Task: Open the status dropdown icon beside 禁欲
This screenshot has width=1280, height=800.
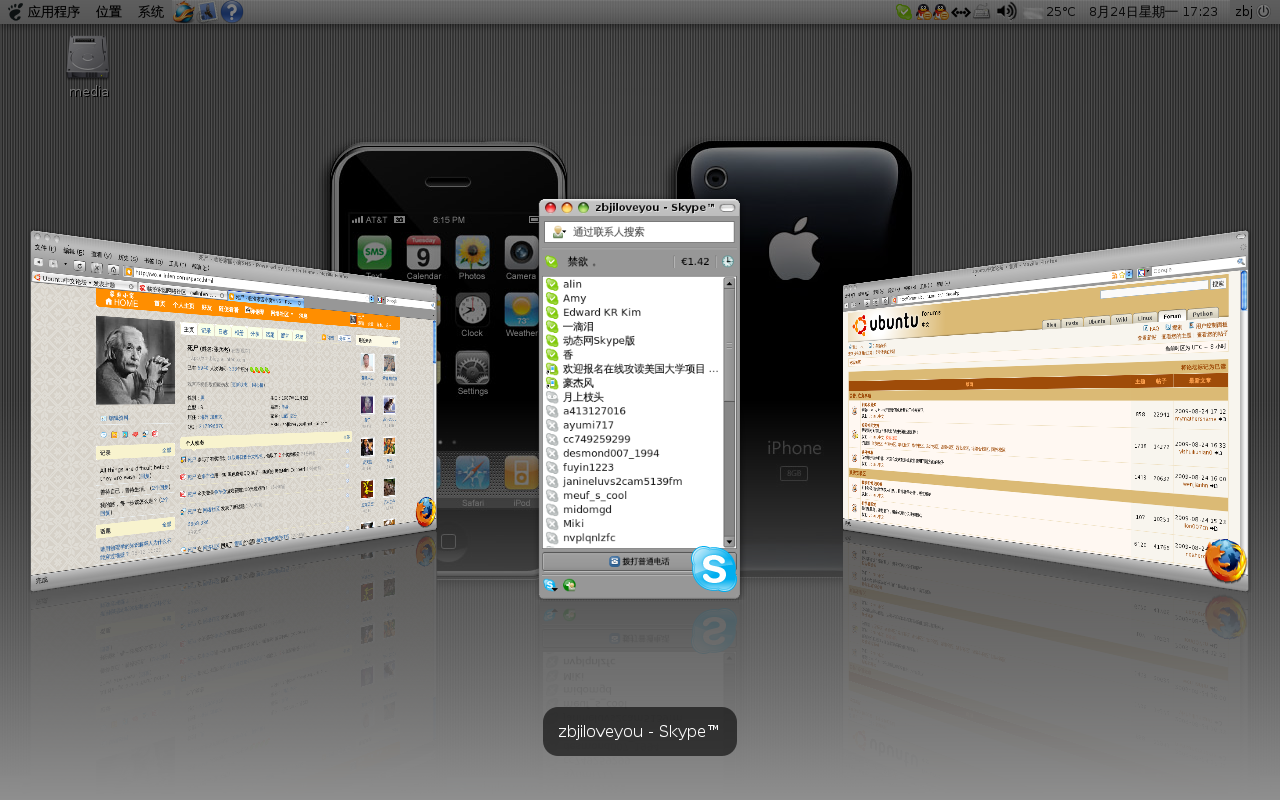Action: pos(551,262)
